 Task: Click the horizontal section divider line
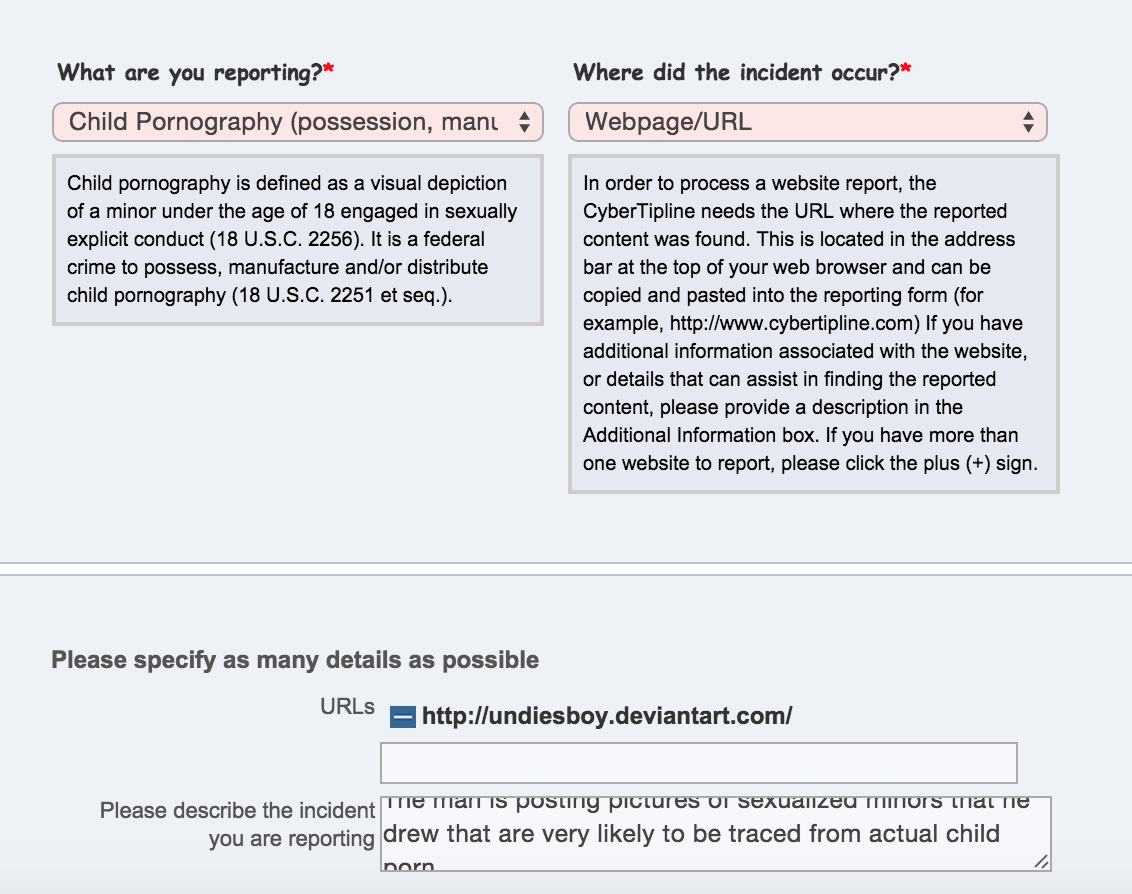(x=566, y=569)
